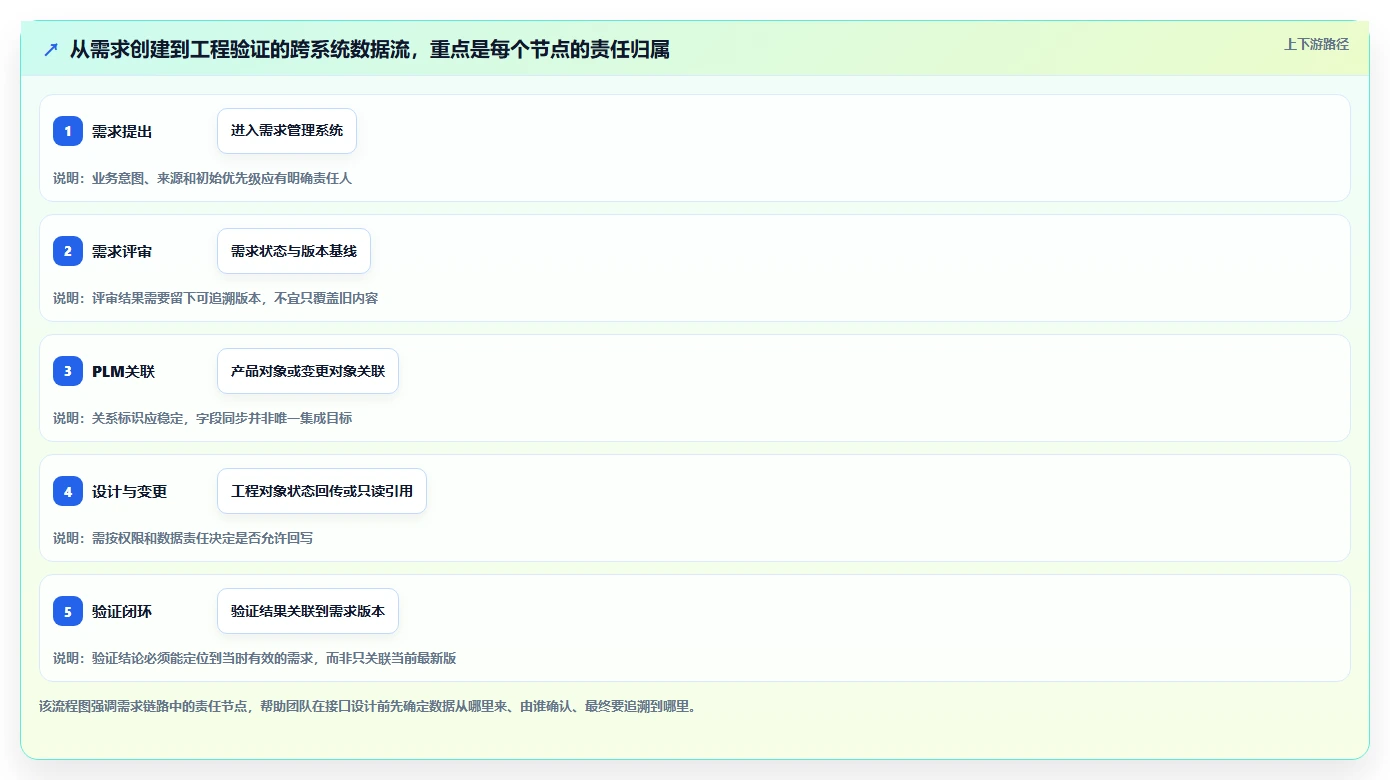Click the flow heading 从需求创建到工程验证
1390x780 pixels.
(370, 49)
